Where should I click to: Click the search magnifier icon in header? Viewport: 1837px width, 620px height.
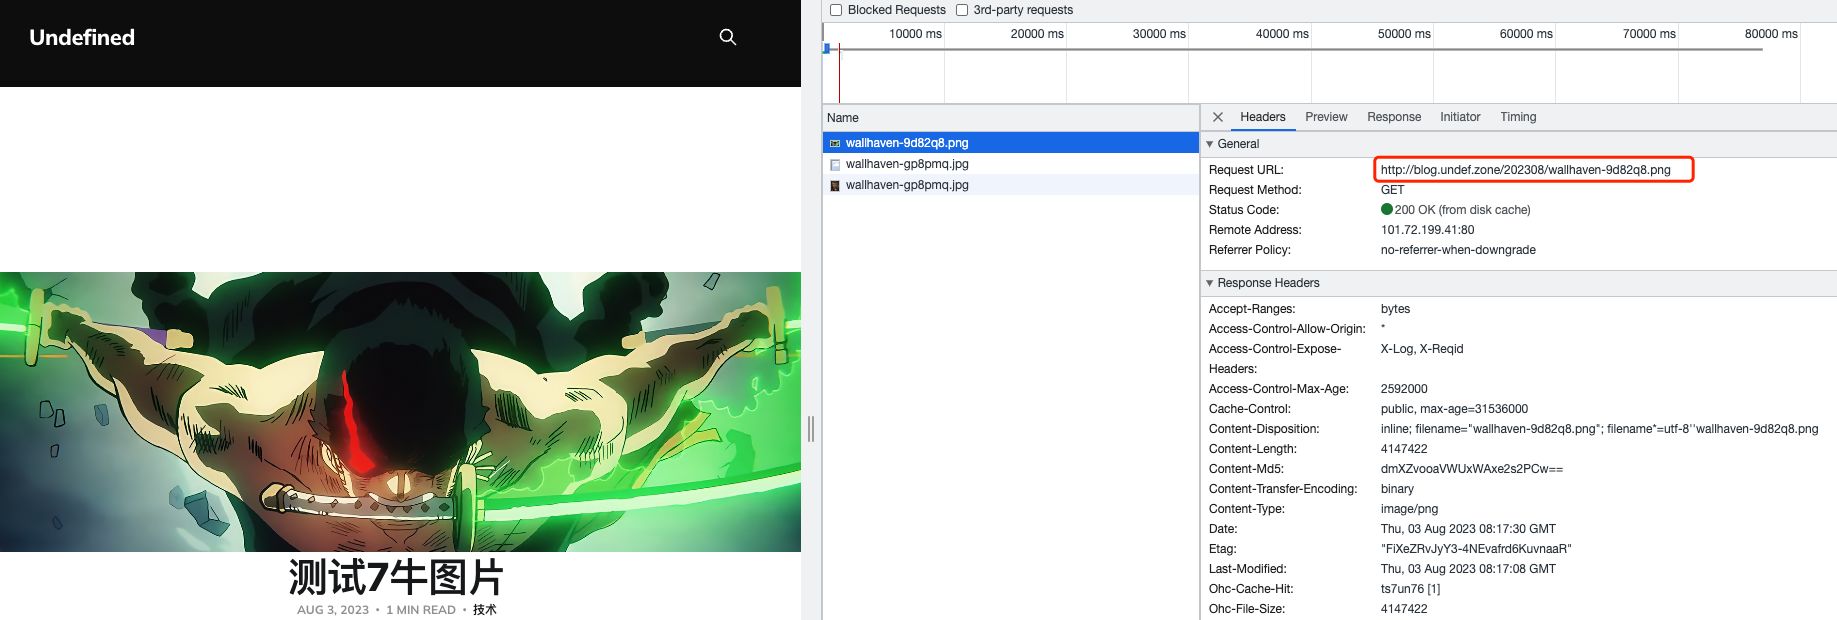click(x=728, y=37)
